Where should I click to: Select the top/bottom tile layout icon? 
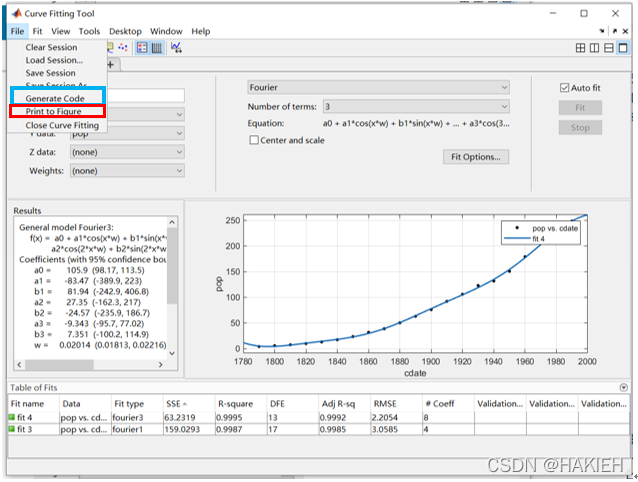coord(608,48)
